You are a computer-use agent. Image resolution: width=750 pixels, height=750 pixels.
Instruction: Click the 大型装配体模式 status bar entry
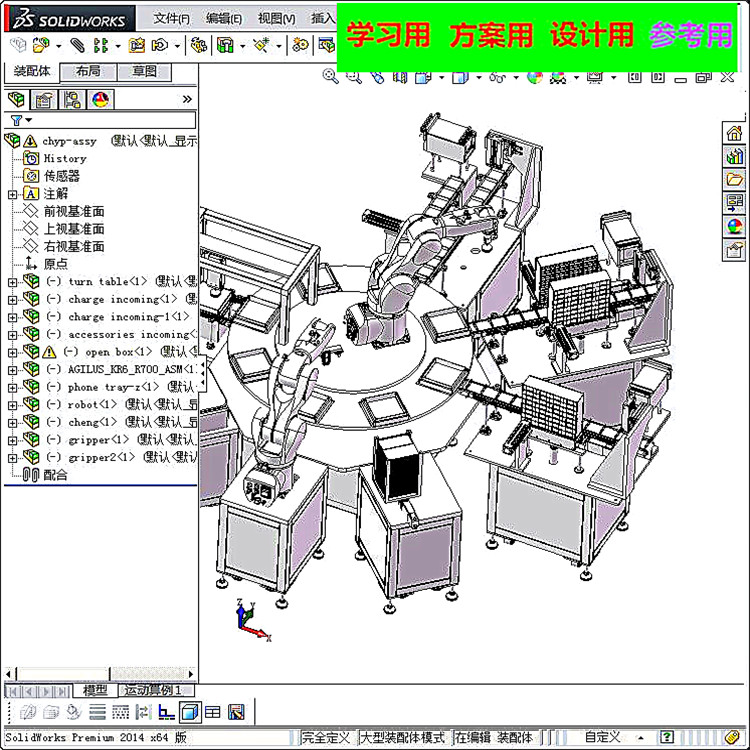pos(403,737)
